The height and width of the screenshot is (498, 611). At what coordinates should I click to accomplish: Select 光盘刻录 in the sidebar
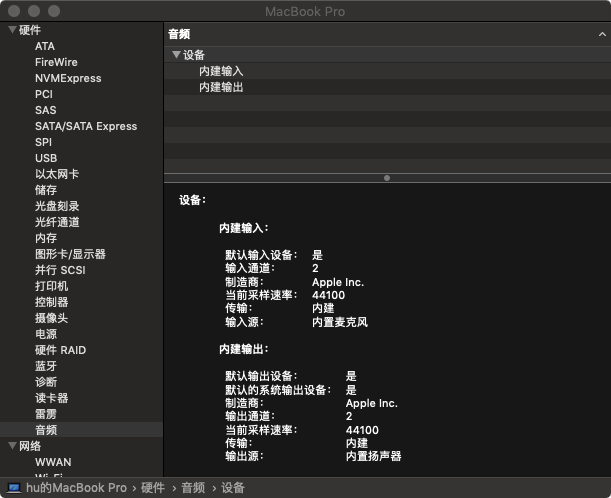(57, 206)
